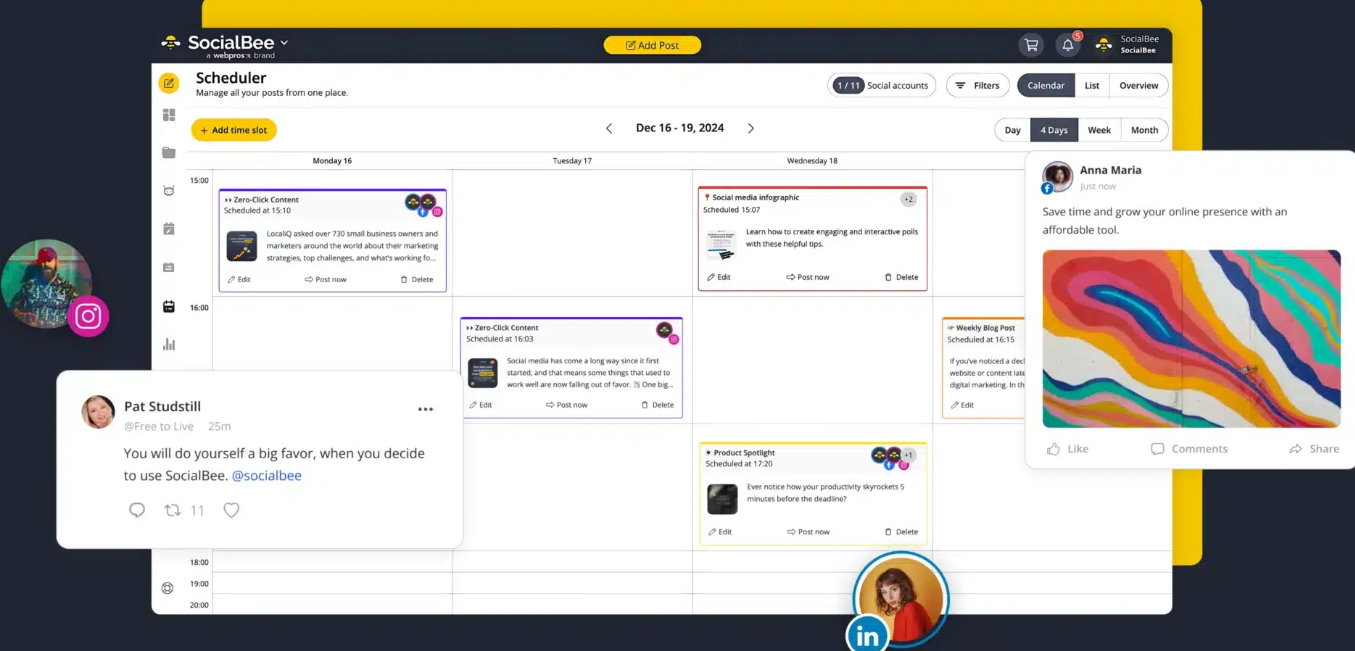Viewport: 1355px width, 651px height.
Task: Open the Filters button
Action: (x=977, y=85)
